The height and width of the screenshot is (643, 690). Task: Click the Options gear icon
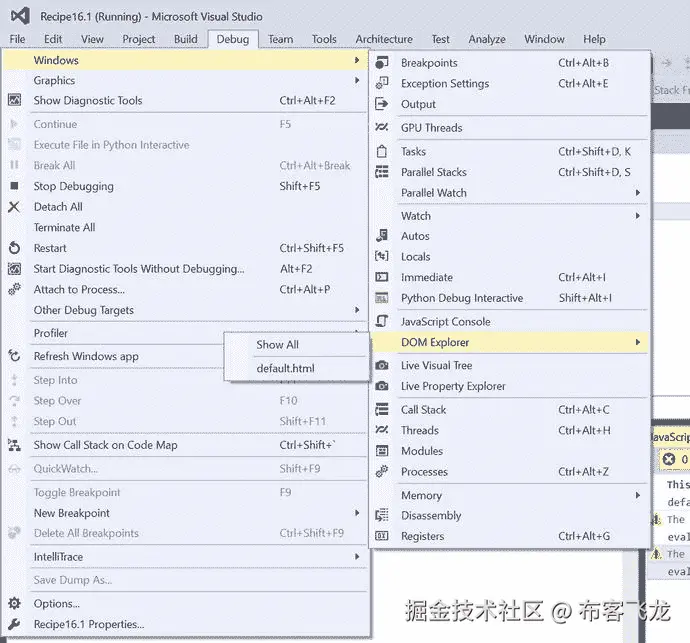point(15,603)
